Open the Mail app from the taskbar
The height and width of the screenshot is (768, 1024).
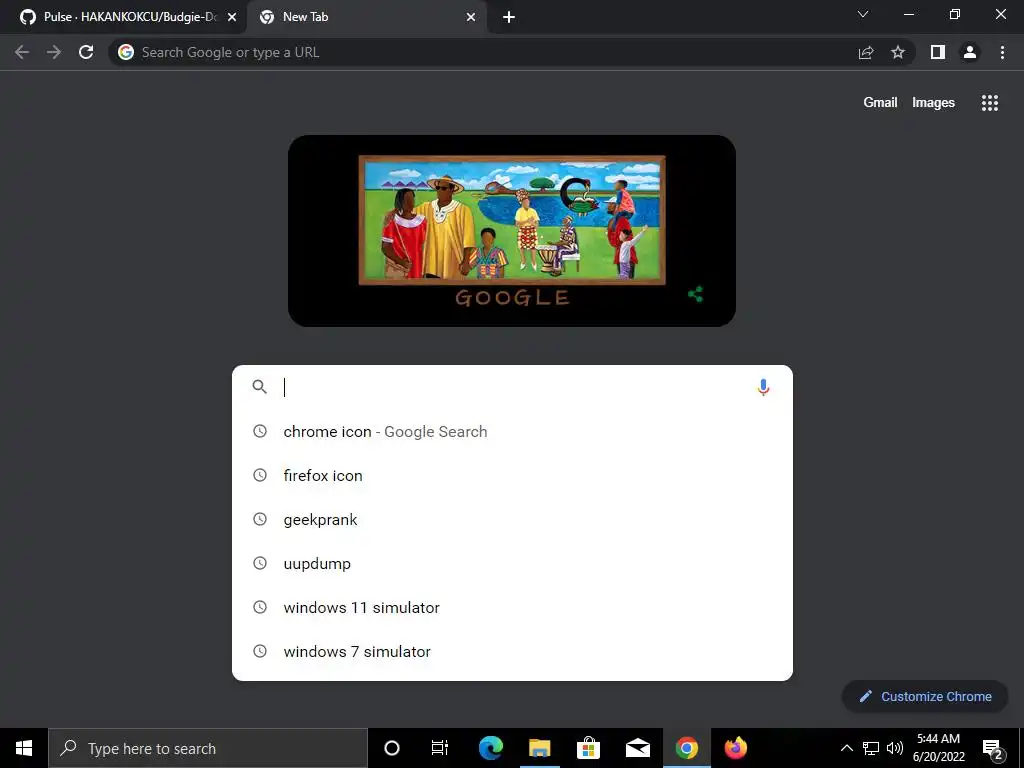click(637, 748)
